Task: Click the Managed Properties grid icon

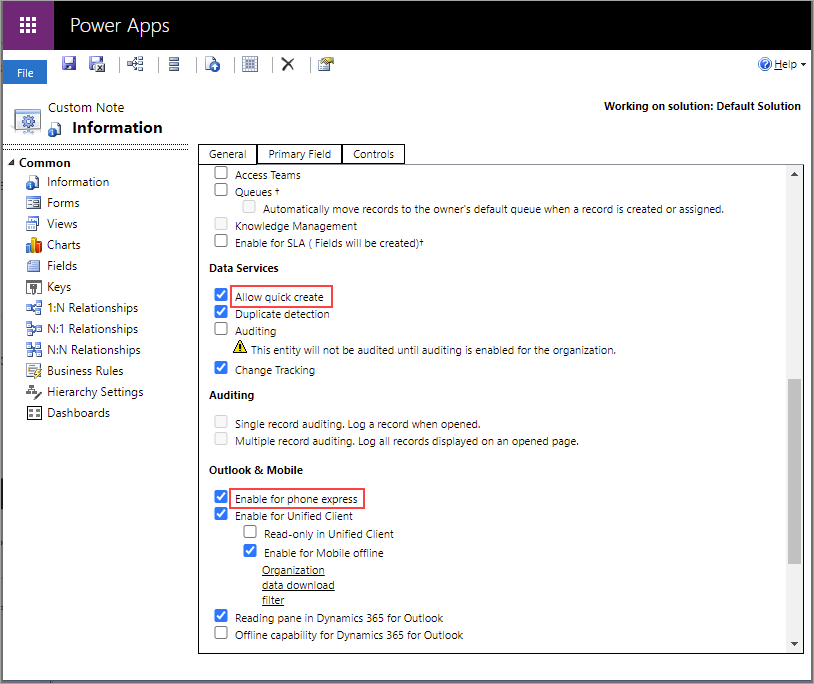Action: pos(250,64)
